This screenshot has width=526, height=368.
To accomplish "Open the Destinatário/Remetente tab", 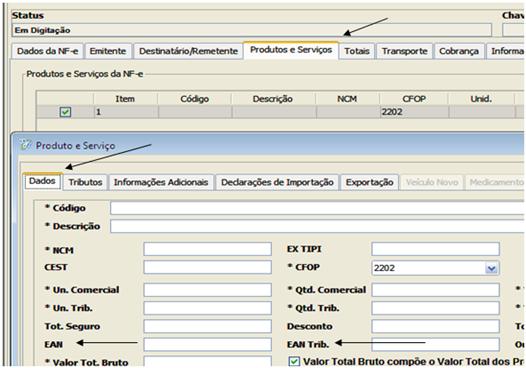I will (188, 51).
